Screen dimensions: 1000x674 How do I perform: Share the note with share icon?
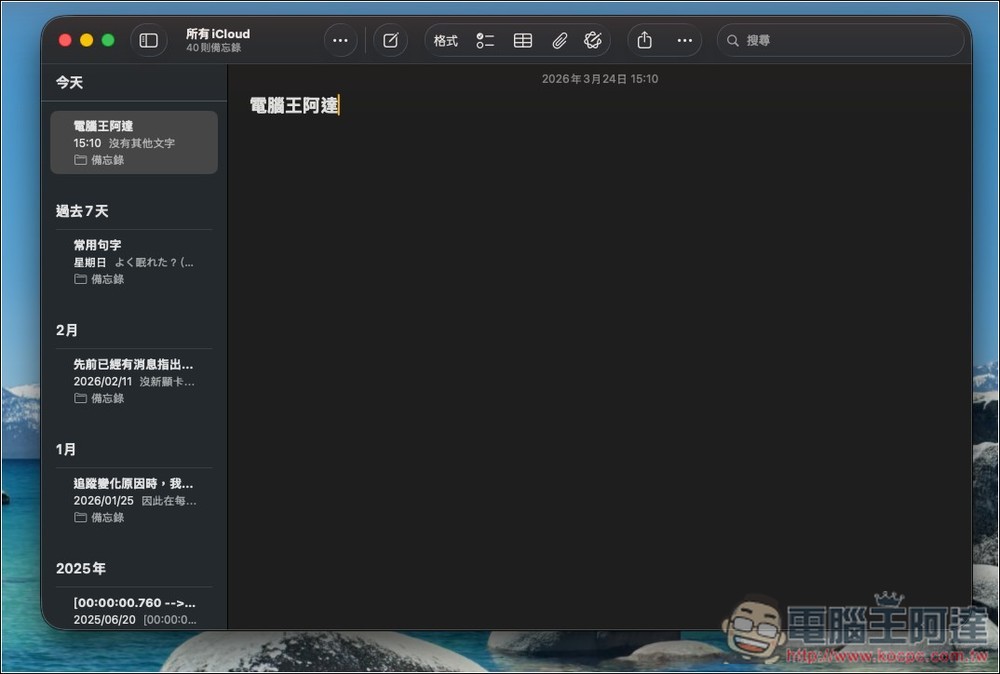645,41
